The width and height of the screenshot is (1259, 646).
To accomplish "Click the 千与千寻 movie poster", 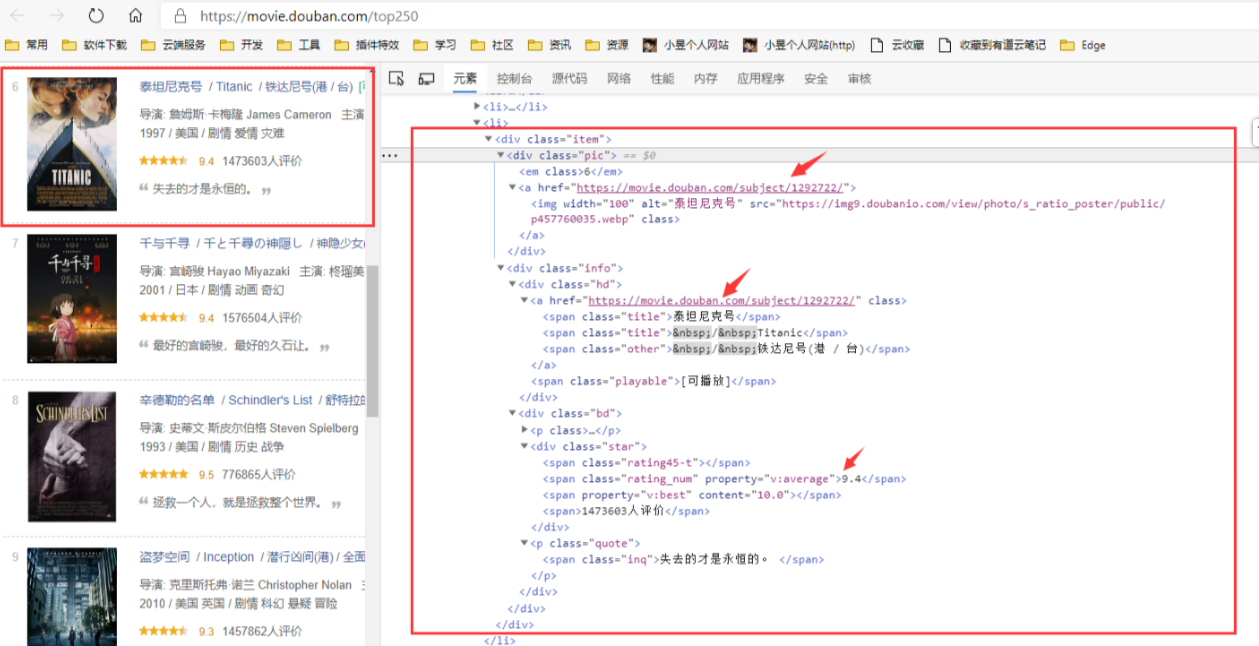I will tap(72, 299).
